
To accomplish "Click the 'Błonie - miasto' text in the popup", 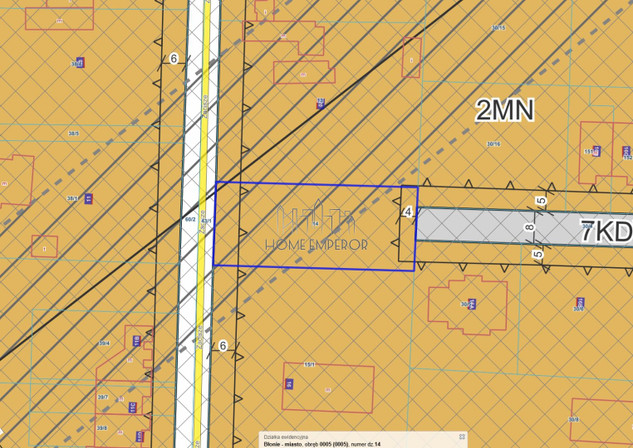I will click(284, 443).
